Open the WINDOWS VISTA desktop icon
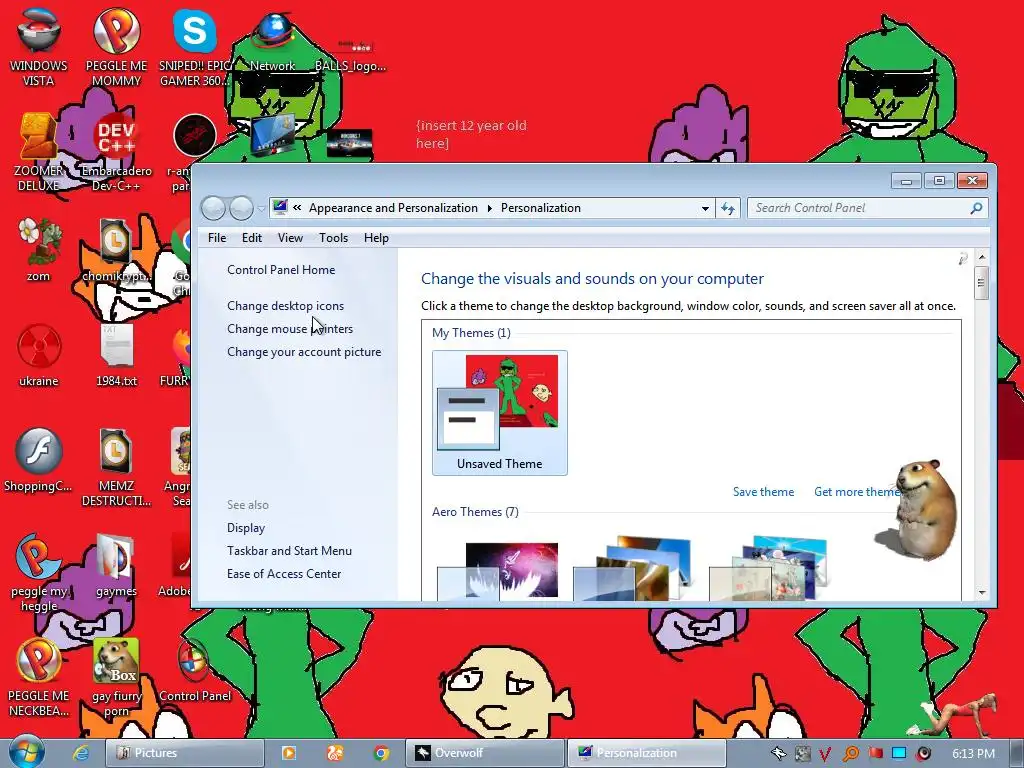Viewport: 1024px width, 768px height. [x=38, y=46]
